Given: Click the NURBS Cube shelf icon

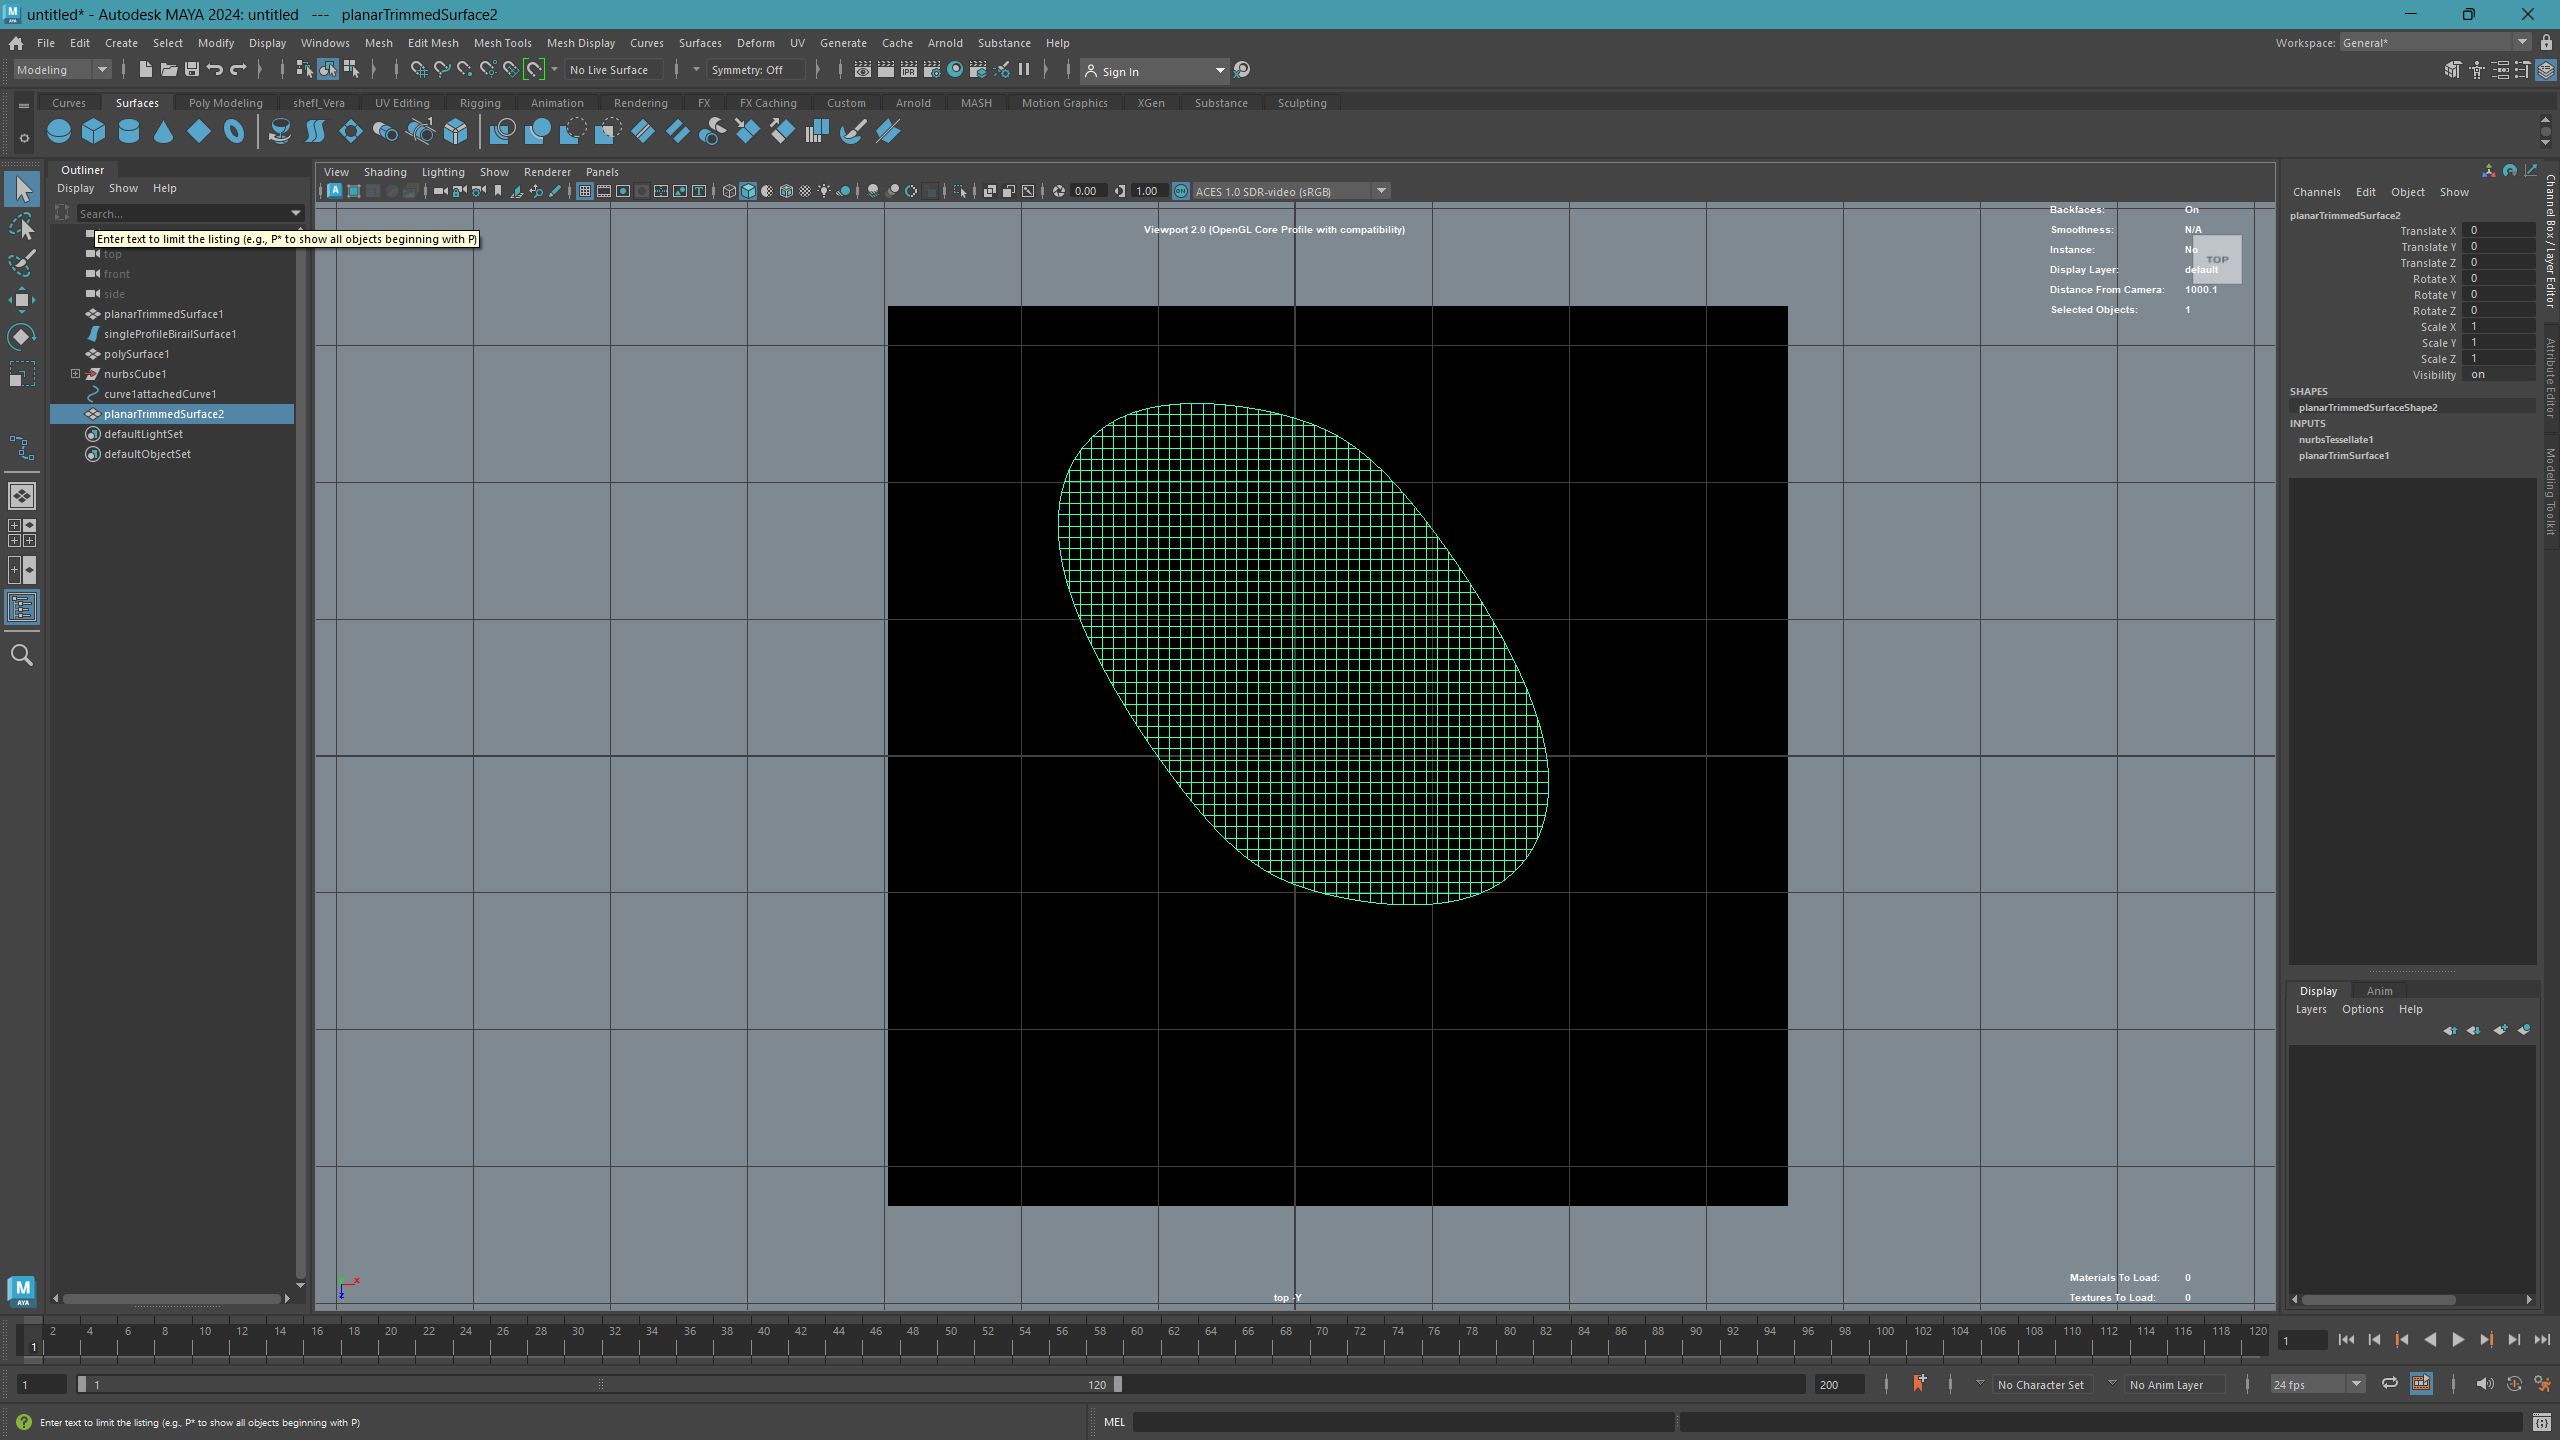Looking at the screenshot, I should 94,131.
